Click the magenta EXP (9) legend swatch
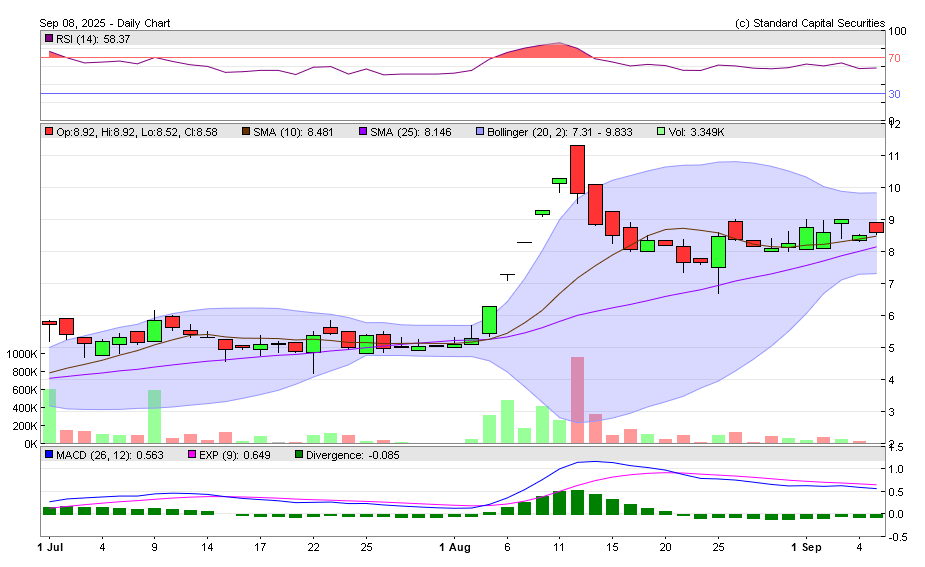This screenshot has height=567, width=925. click(x=192, y=455)
